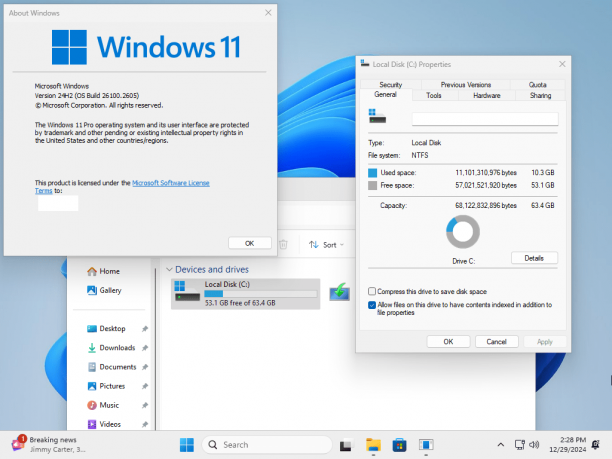
Task: Click the pin icon next to Pictures
Action: pos(145,386)
